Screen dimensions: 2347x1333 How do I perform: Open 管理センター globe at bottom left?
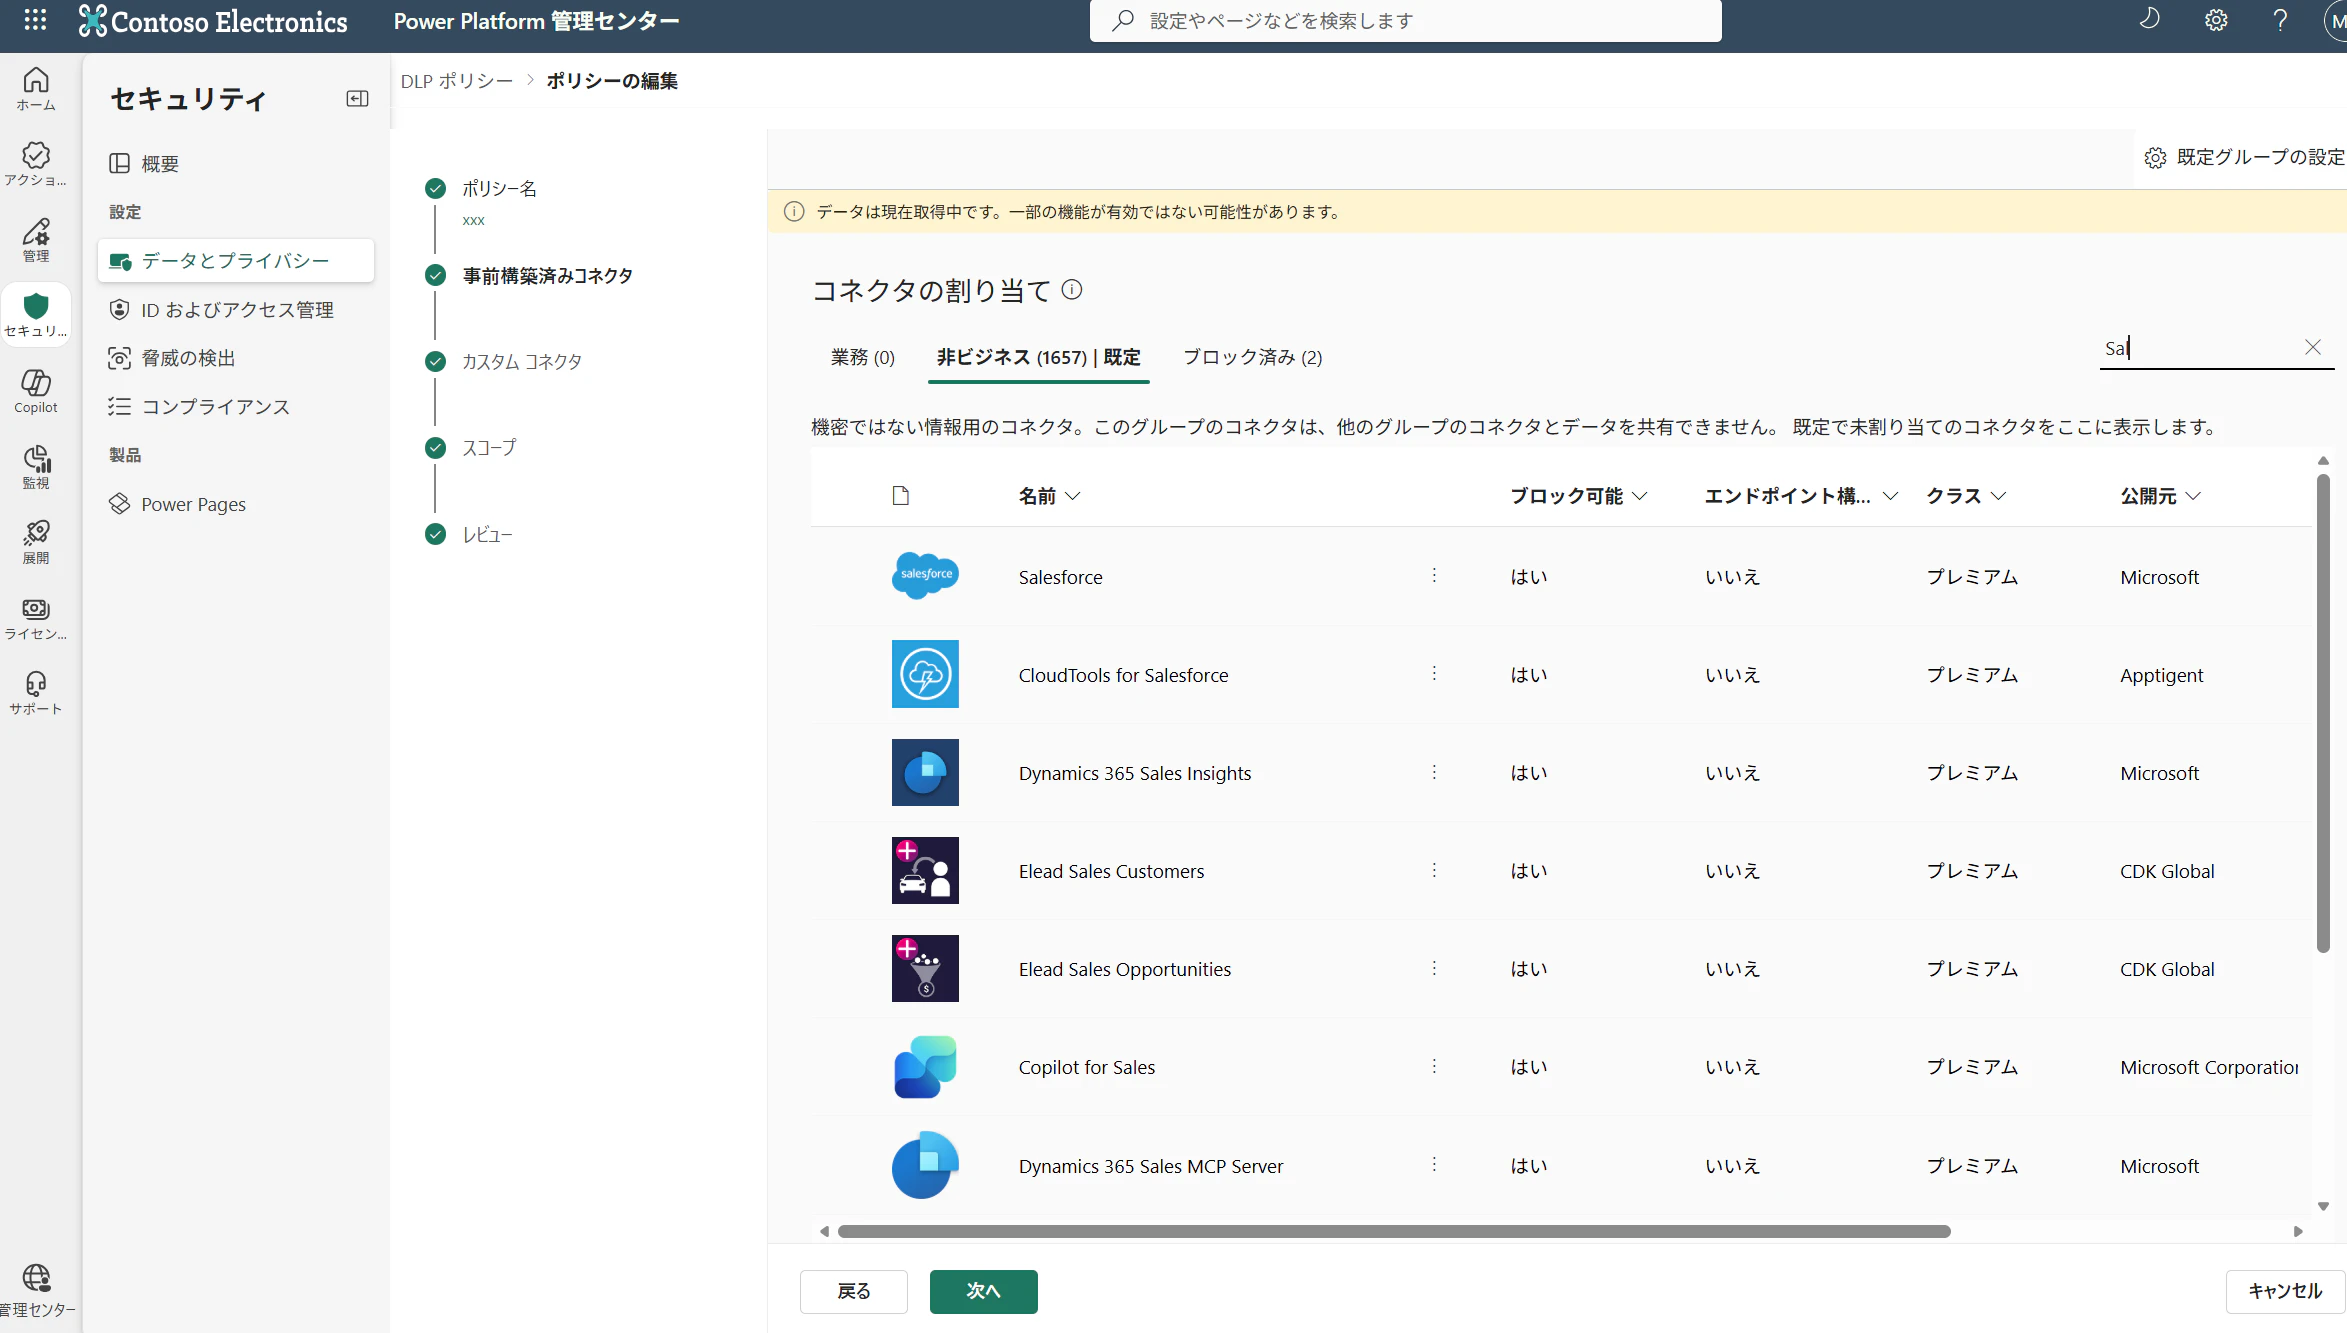point(36,1289)
